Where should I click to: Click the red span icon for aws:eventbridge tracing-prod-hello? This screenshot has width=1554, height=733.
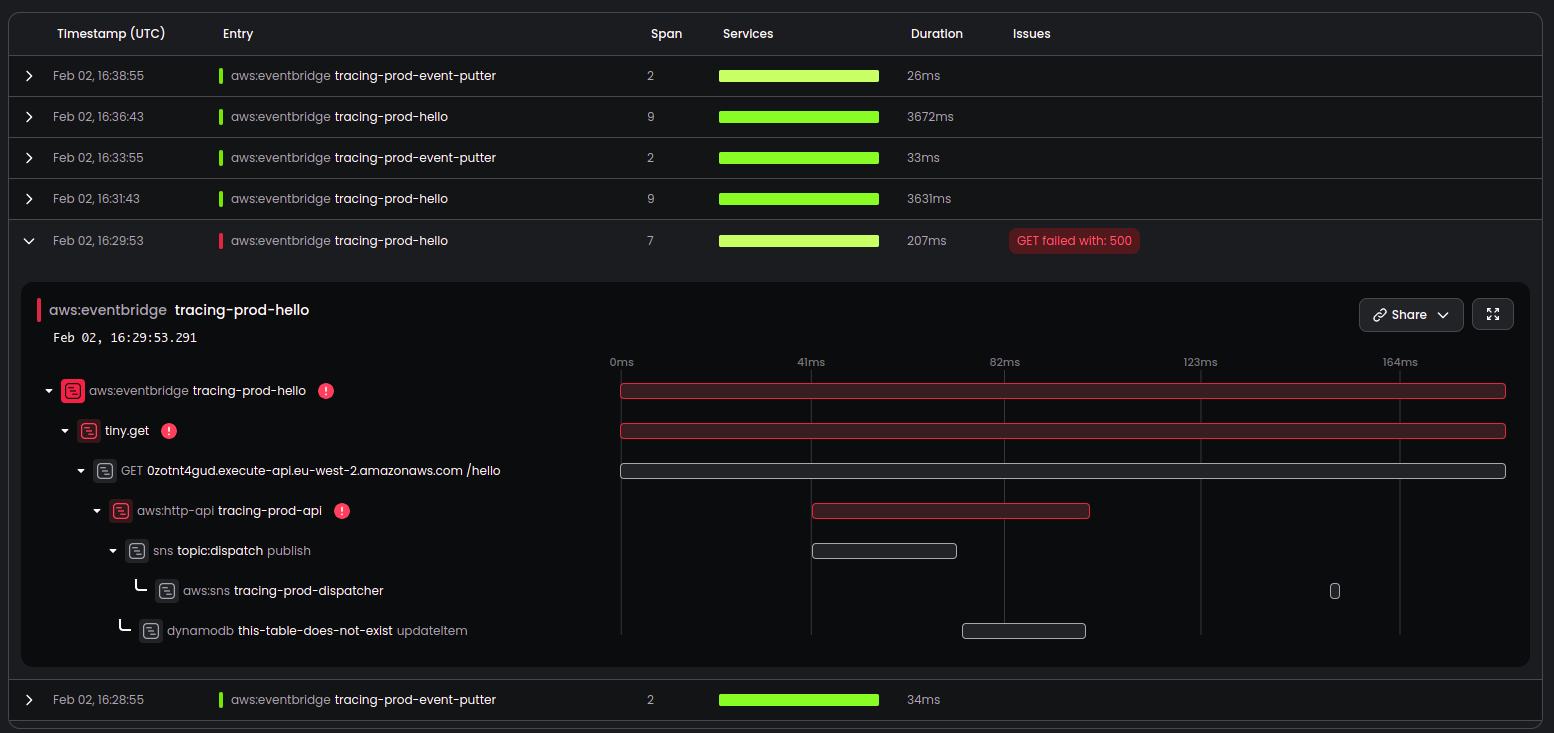coord(73,391)
